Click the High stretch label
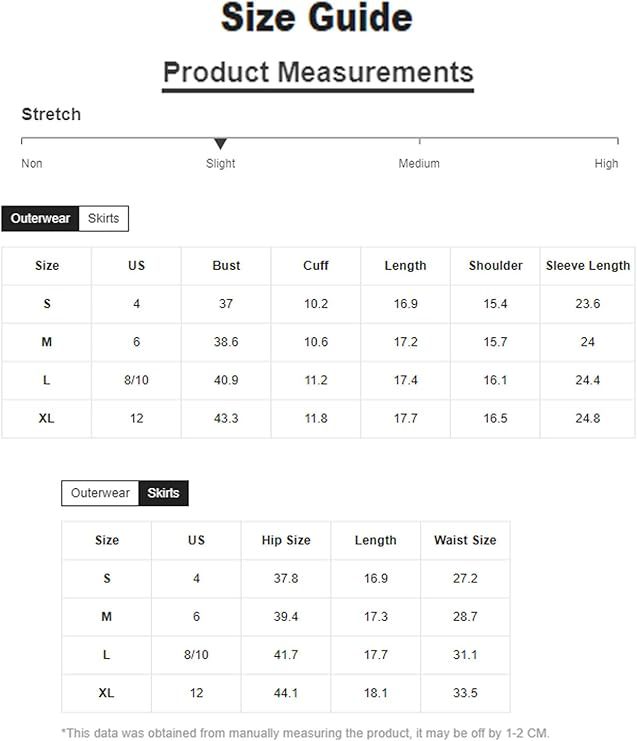637x741 pixels. [x=606, y=164]
